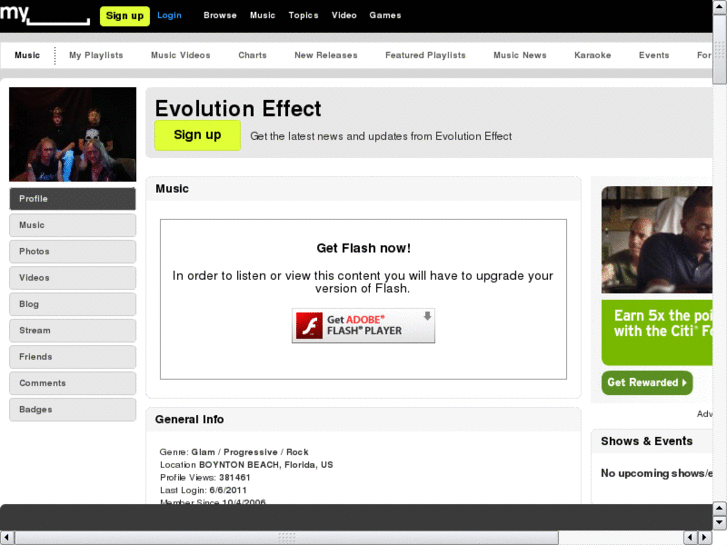Click the download arrow on Flash button
Screen dimensions: 727x545
point(427,316)
